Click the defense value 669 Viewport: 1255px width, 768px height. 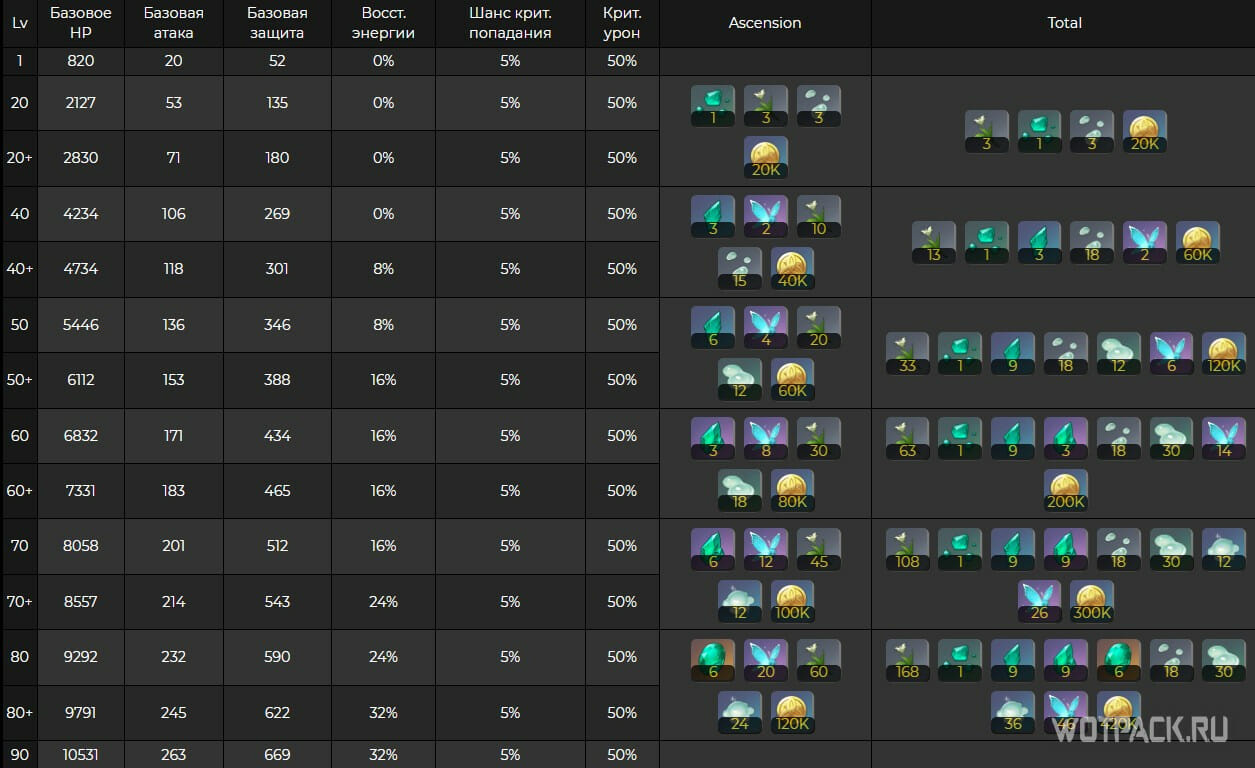coord(277,754)
